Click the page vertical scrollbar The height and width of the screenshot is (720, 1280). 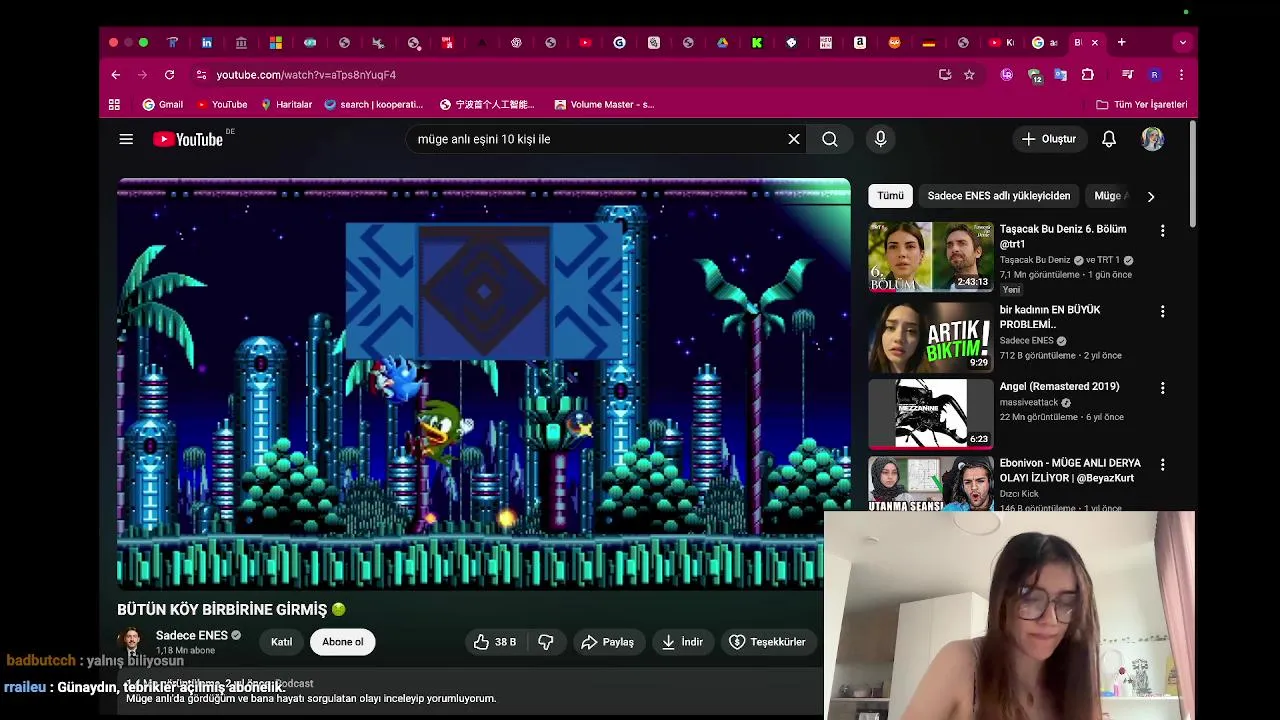pyautogui.click(x=1192, y=175)
